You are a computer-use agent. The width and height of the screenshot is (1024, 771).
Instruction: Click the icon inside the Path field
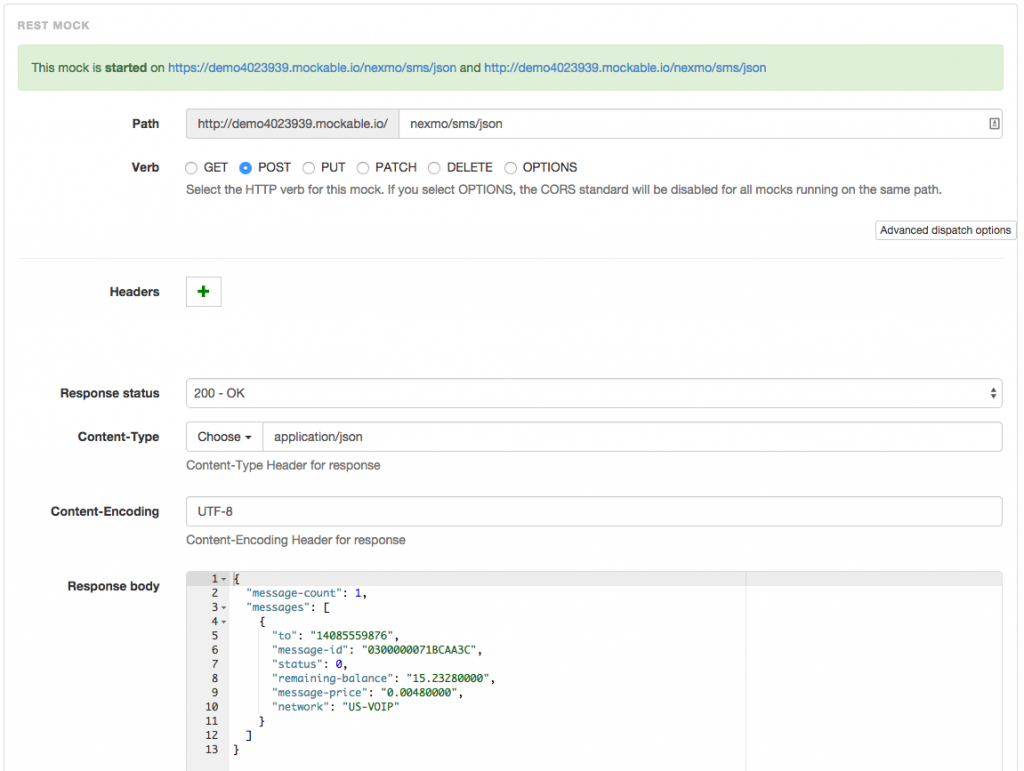994,124
